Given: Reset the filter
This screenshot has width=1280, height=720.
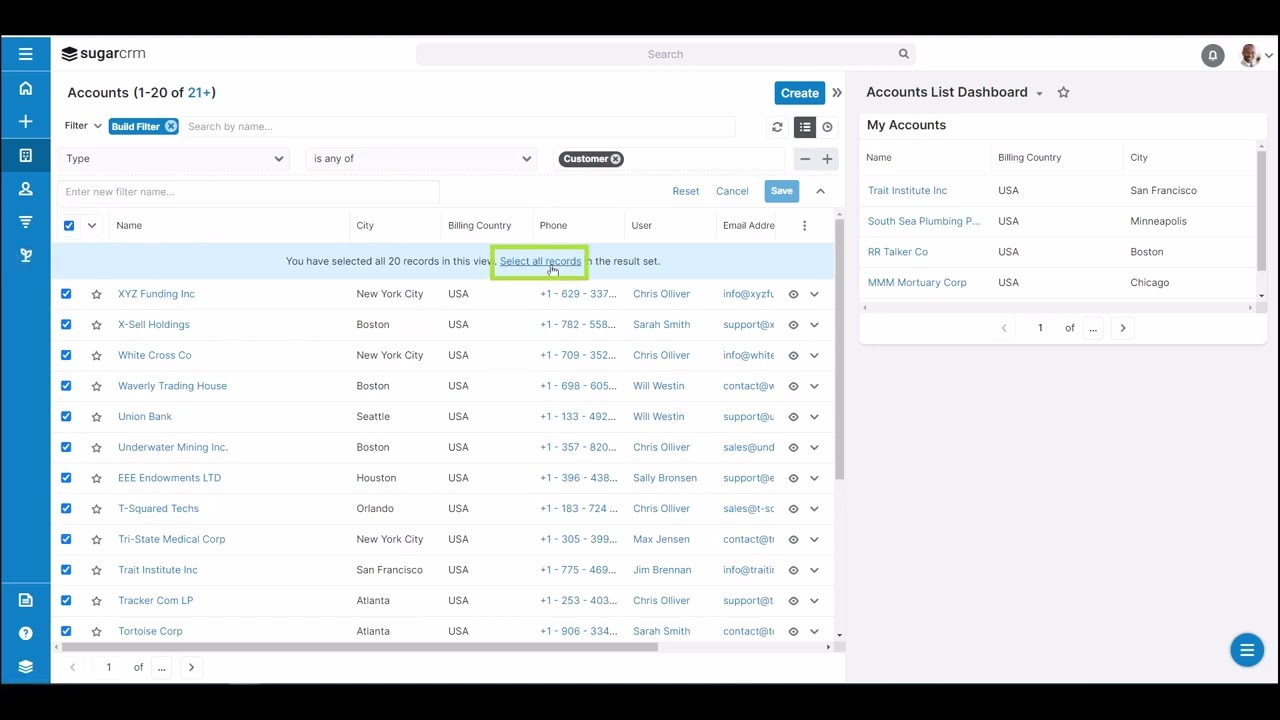Looking at the screenshot, I should 686,191.
